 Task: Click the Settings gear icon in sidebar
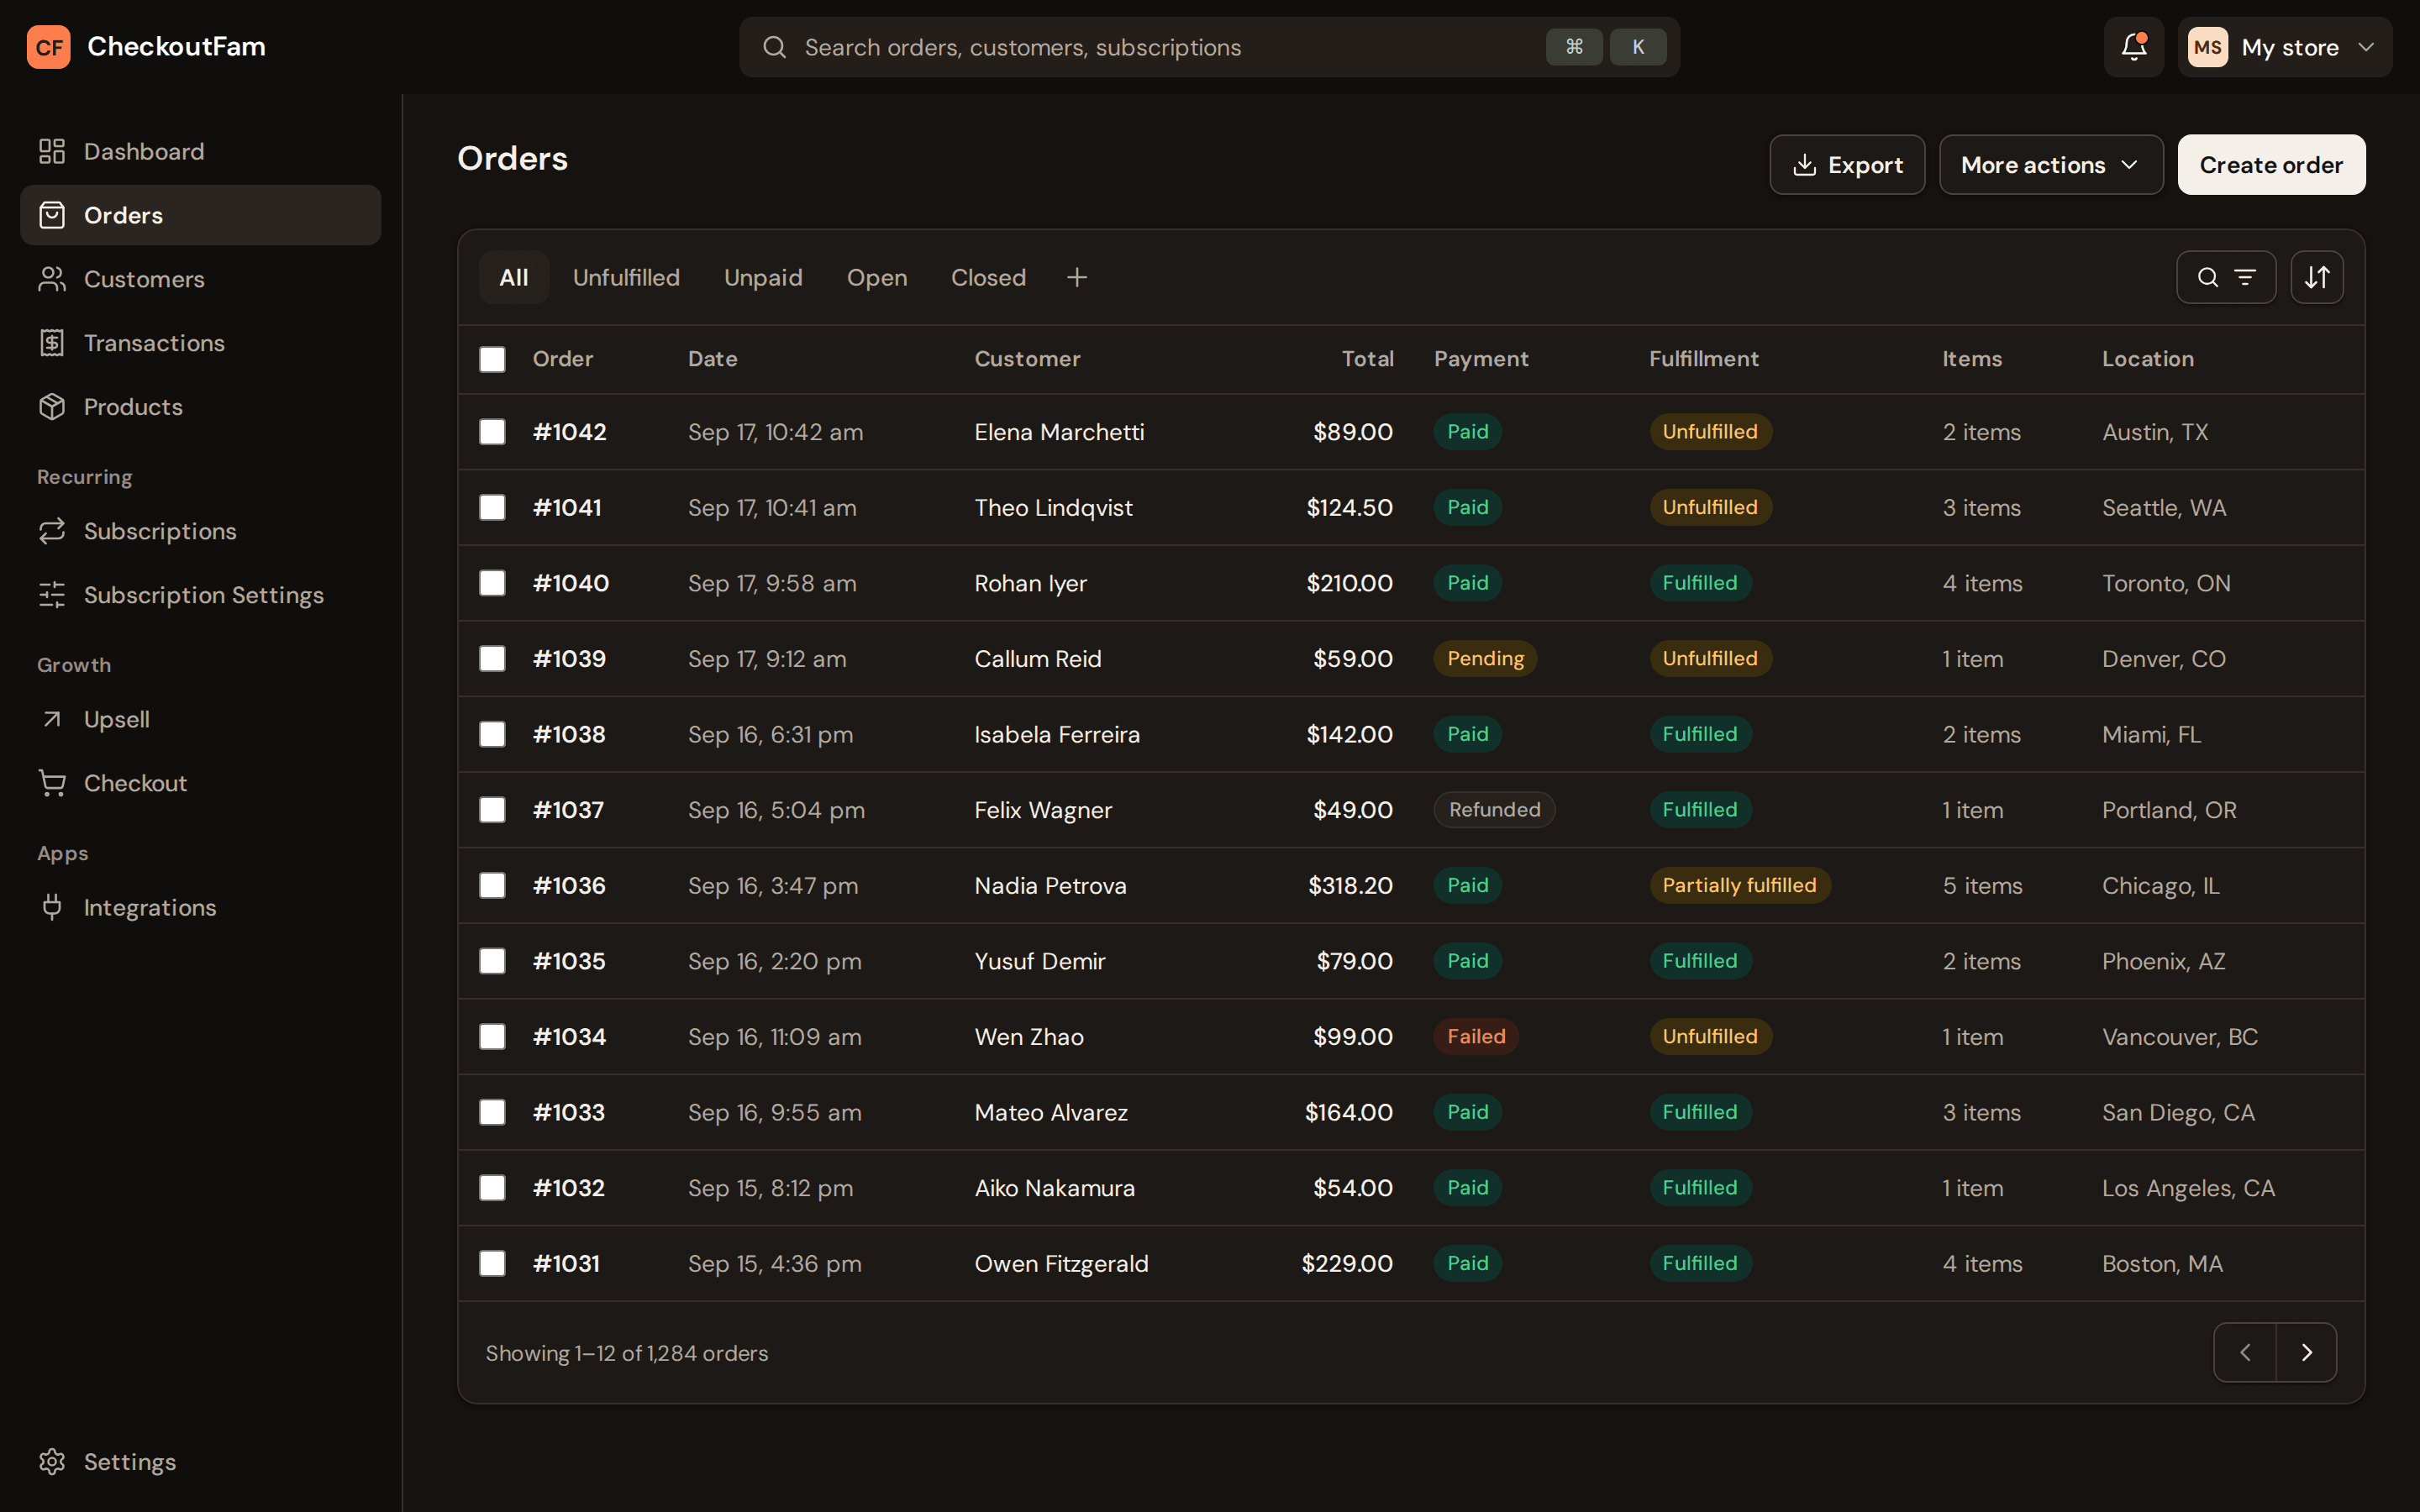52,1461
